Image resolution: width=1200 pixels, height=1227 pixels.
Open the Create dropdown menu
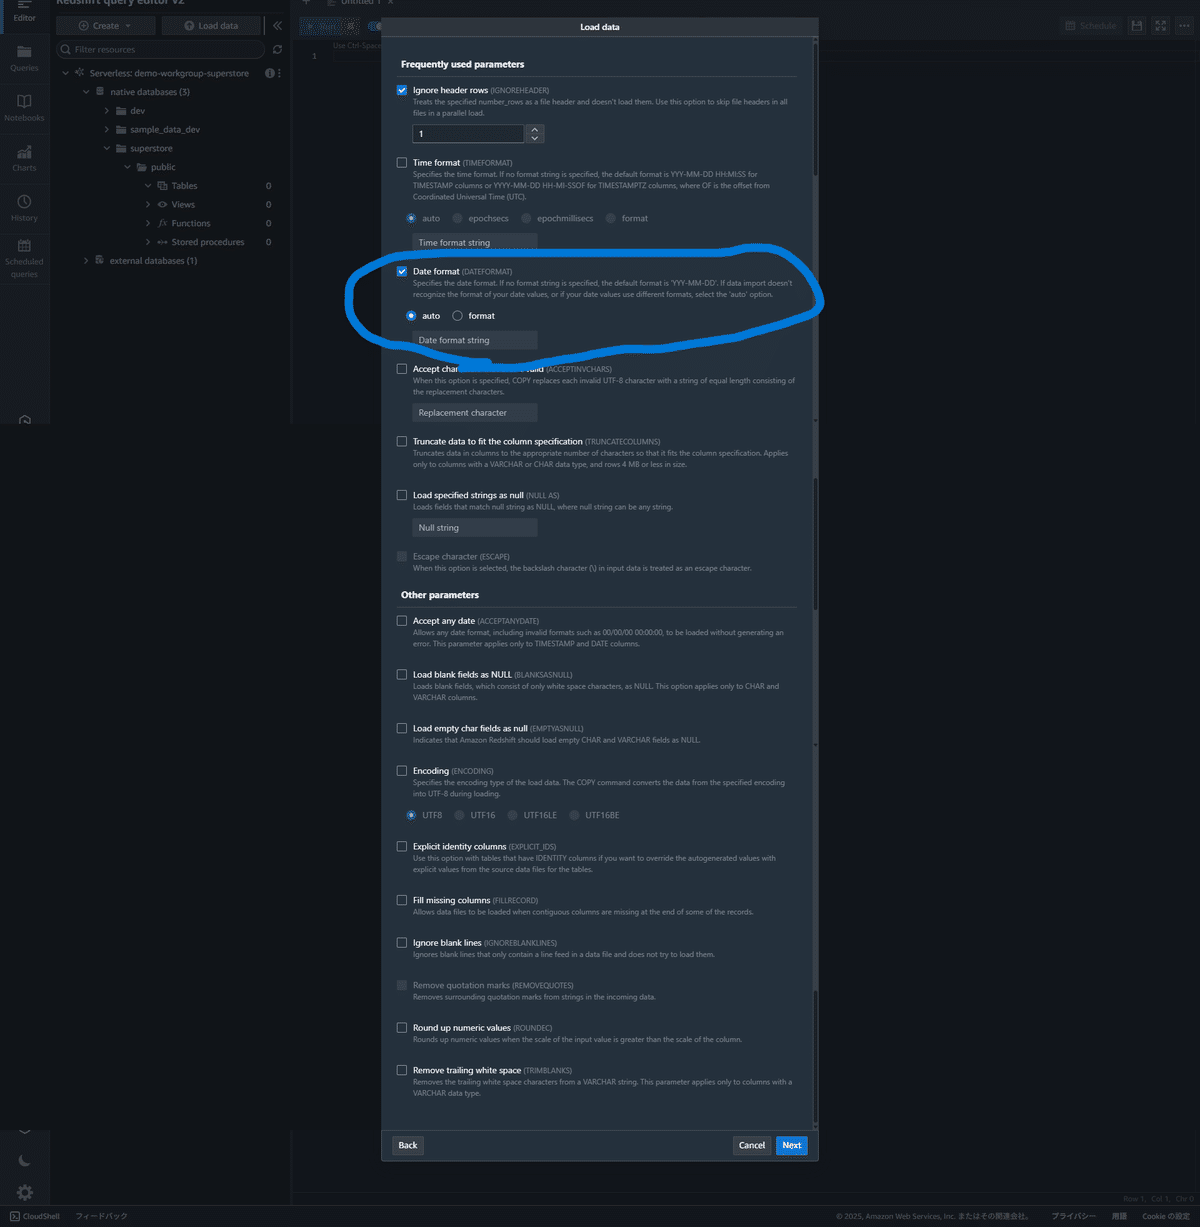tap(104, 25)
